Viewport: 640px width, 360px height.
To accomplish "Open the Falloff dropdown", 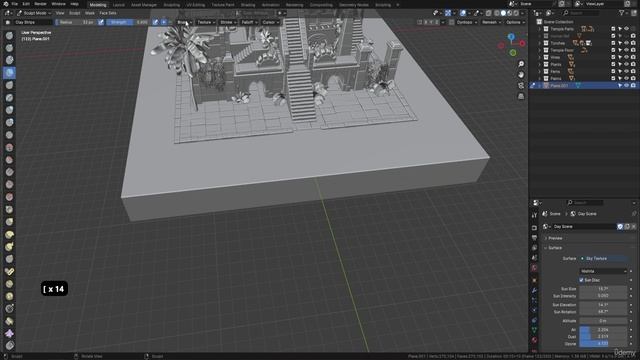I will point(249,22).
